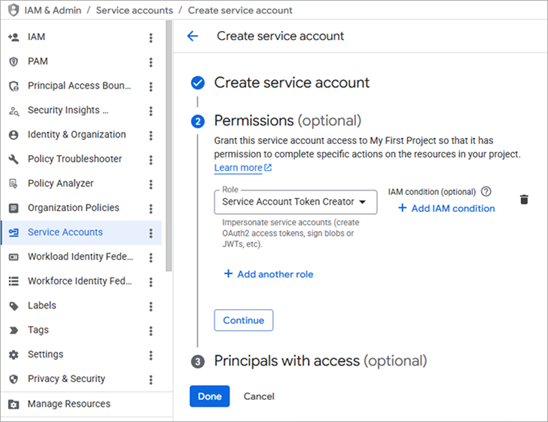
Task: Open more options for Organization Policies
Action: pos(151,209)
